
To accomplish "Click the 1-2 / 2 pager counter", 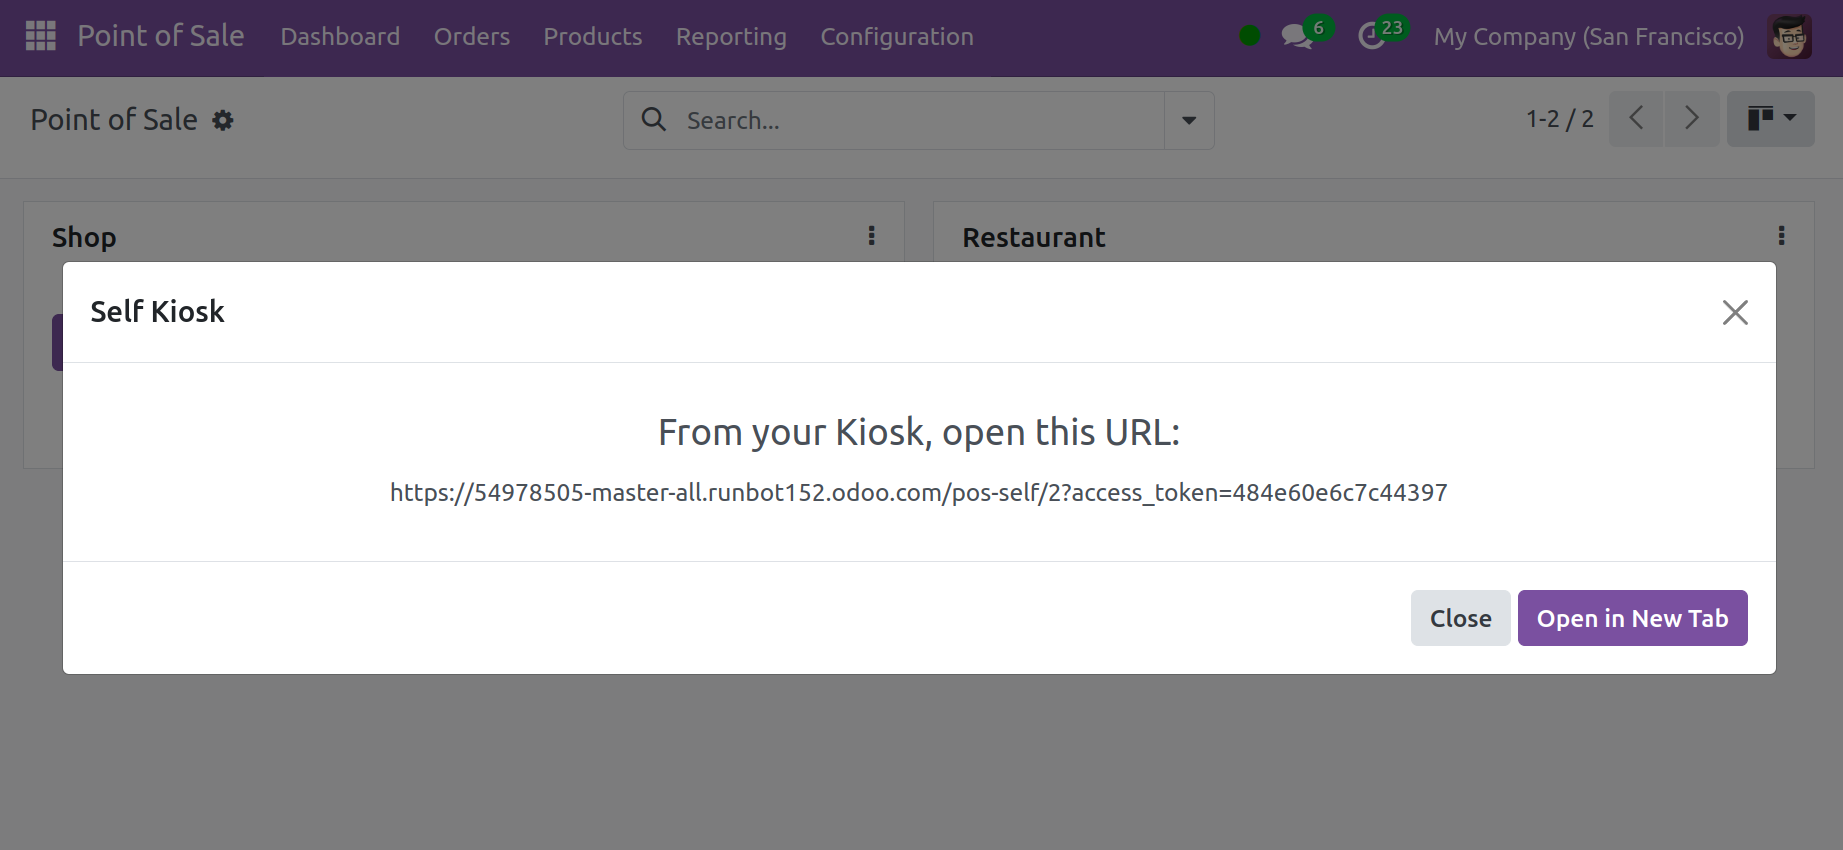I will coord(1559,119).
